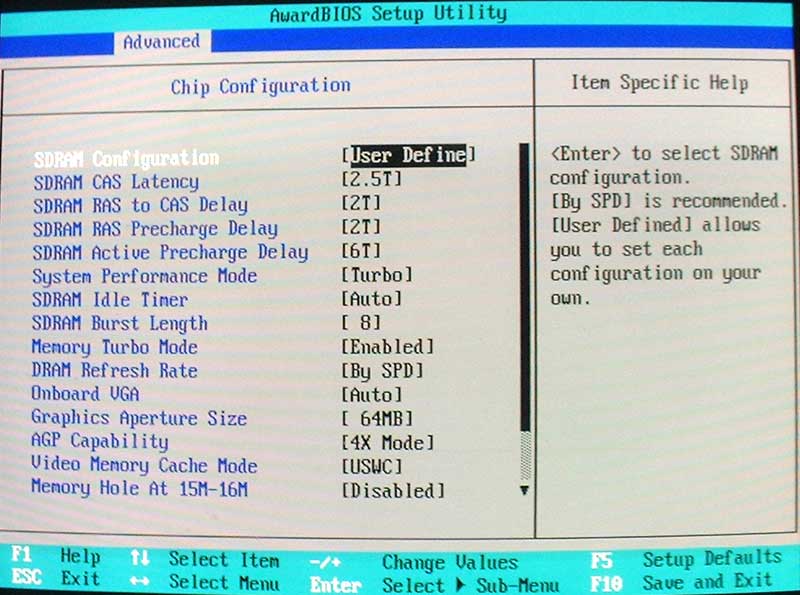Image resolution: width=800 pixels, height=595 pixels.
Task: Click the dark scrollbar thumb
Action: point(524,287)
